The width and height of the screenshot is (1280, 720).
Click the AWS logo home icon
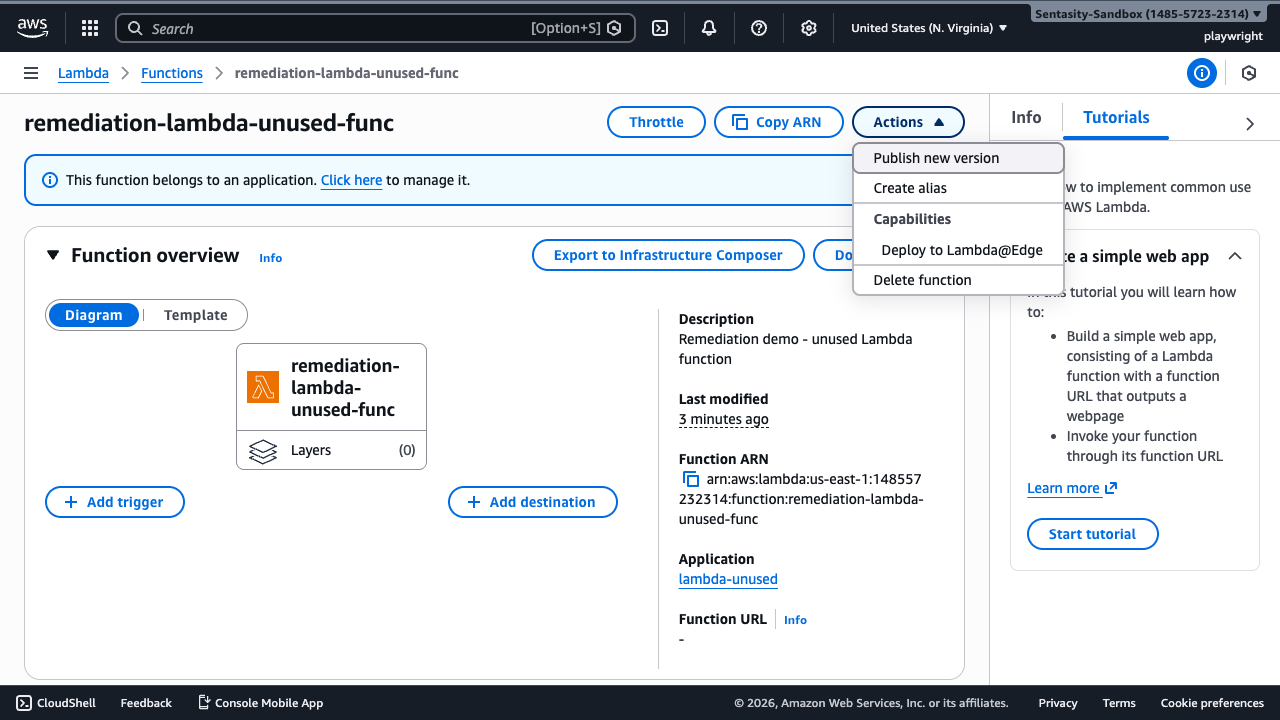(x=32, y=28)
